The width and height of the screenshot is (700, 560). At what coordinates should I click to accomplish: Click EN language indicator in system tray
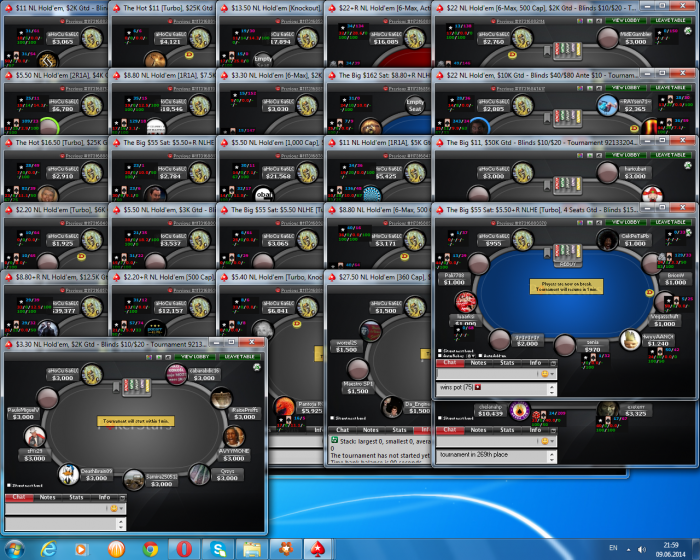613,548
